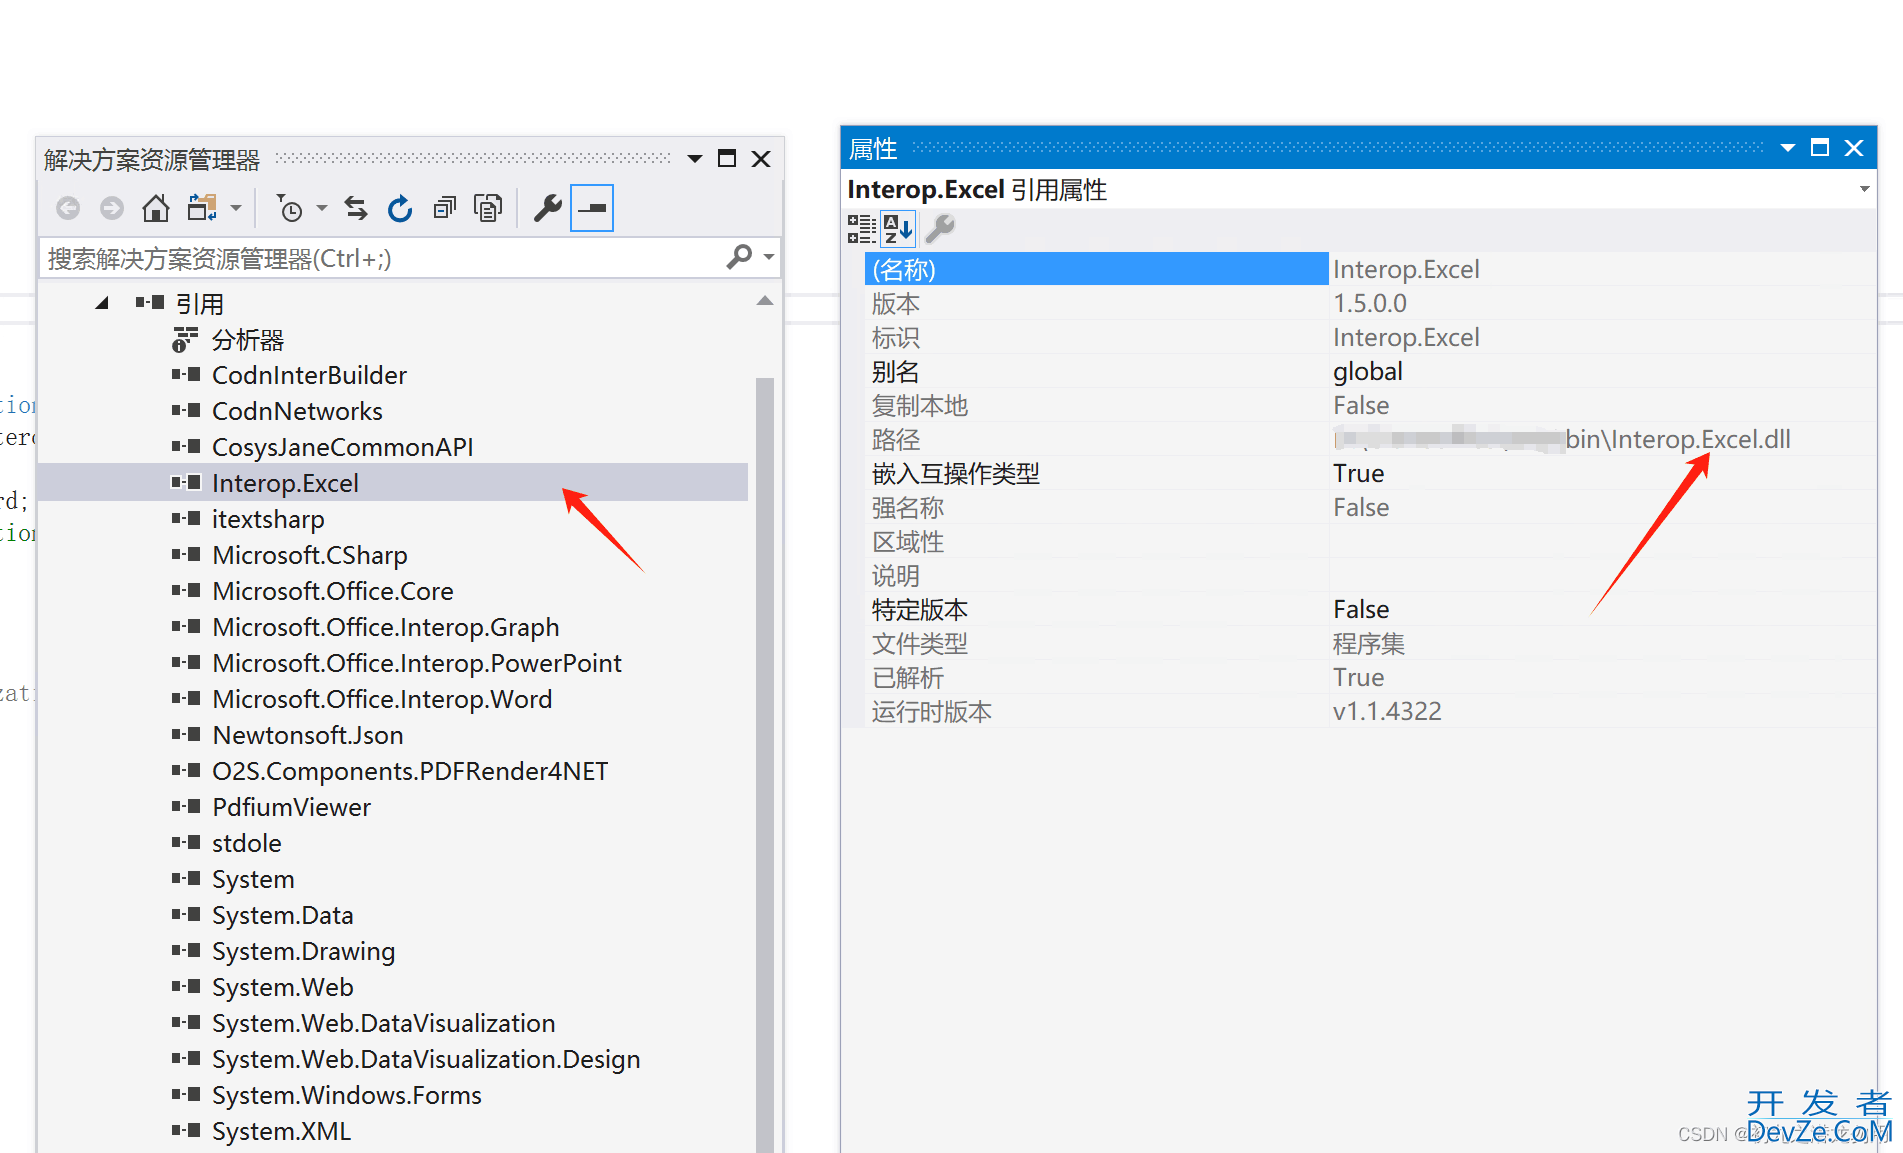Select the 复制本地 property row
Screen dimensions: 1903x1153
1370,405
